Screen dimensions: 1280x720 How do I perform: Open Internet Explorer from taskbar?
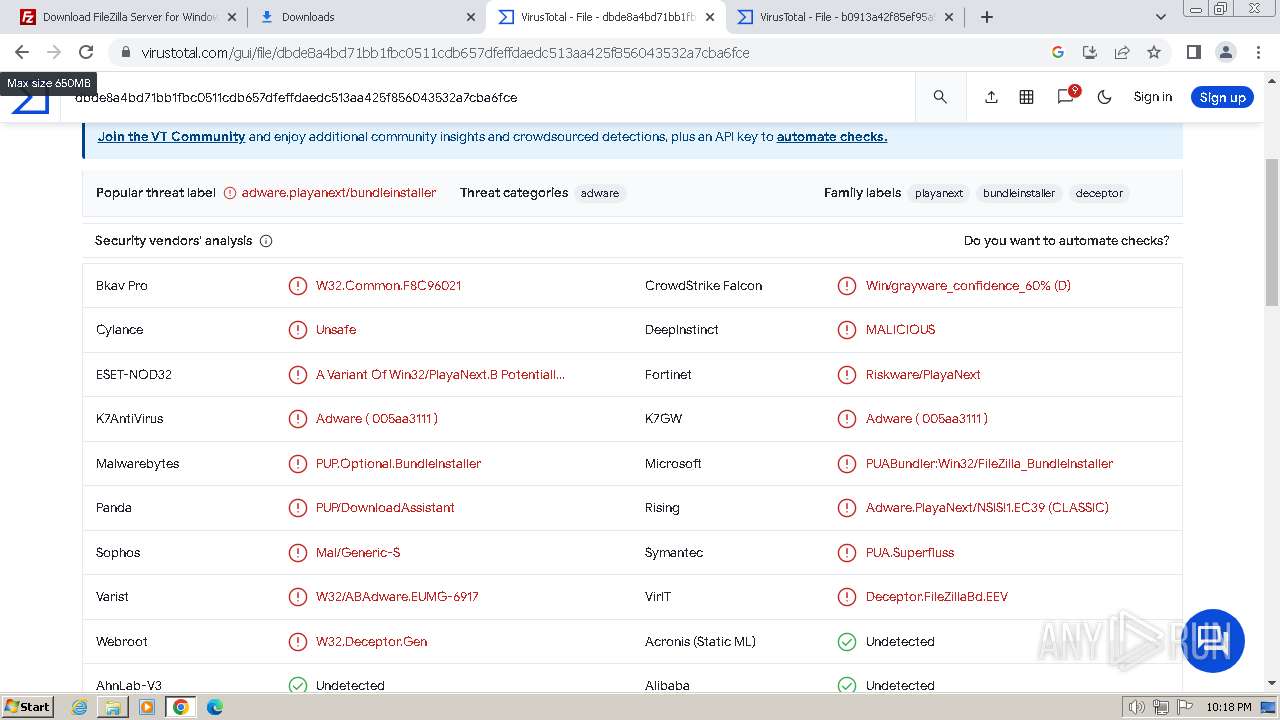pyautogui.click(x=80, y=707)
